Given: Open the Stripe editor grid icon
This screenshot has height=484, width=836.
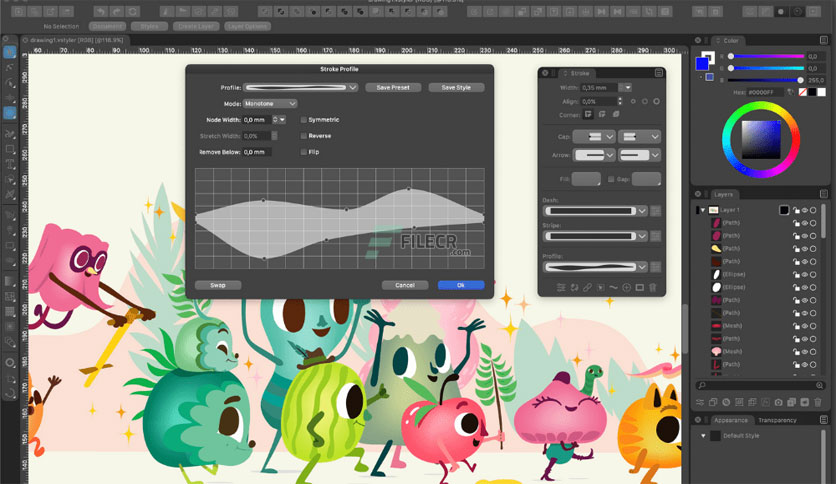Looking at the screenshot, I should [656, 236].
